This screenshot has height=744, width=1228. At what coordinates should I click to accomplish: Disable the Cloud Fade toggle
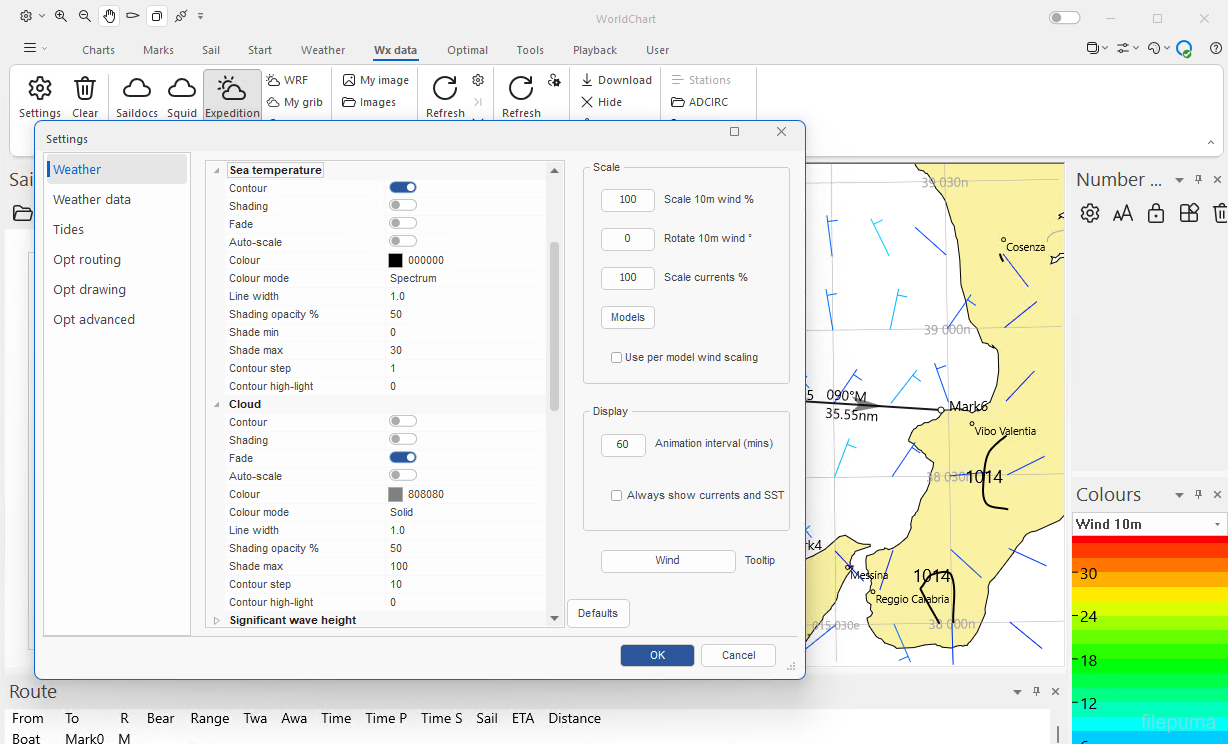(x=403, y=458)
